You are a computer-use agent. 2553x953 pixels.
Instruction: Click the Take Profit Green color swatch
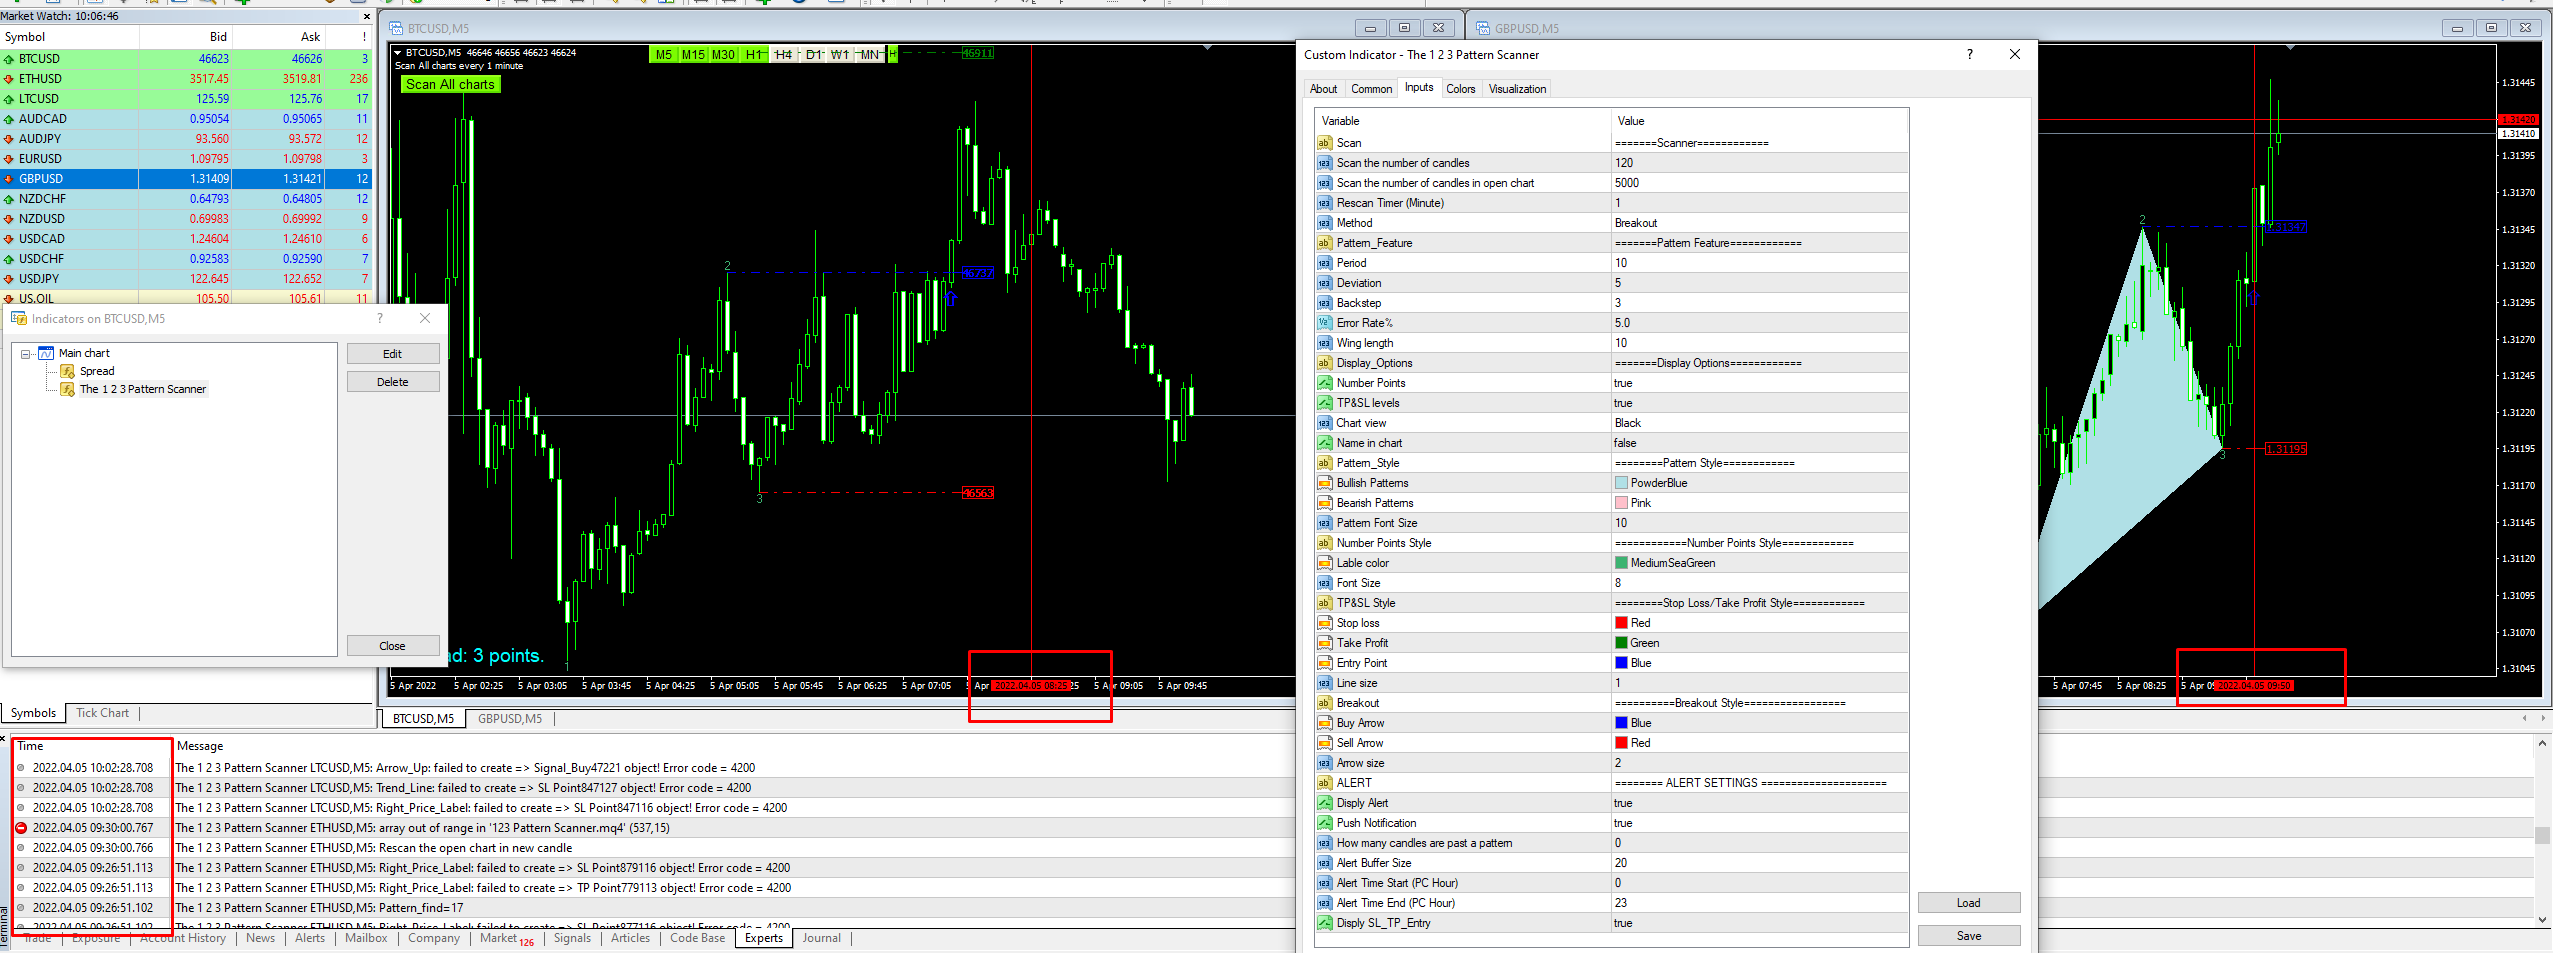(1621, 643)
